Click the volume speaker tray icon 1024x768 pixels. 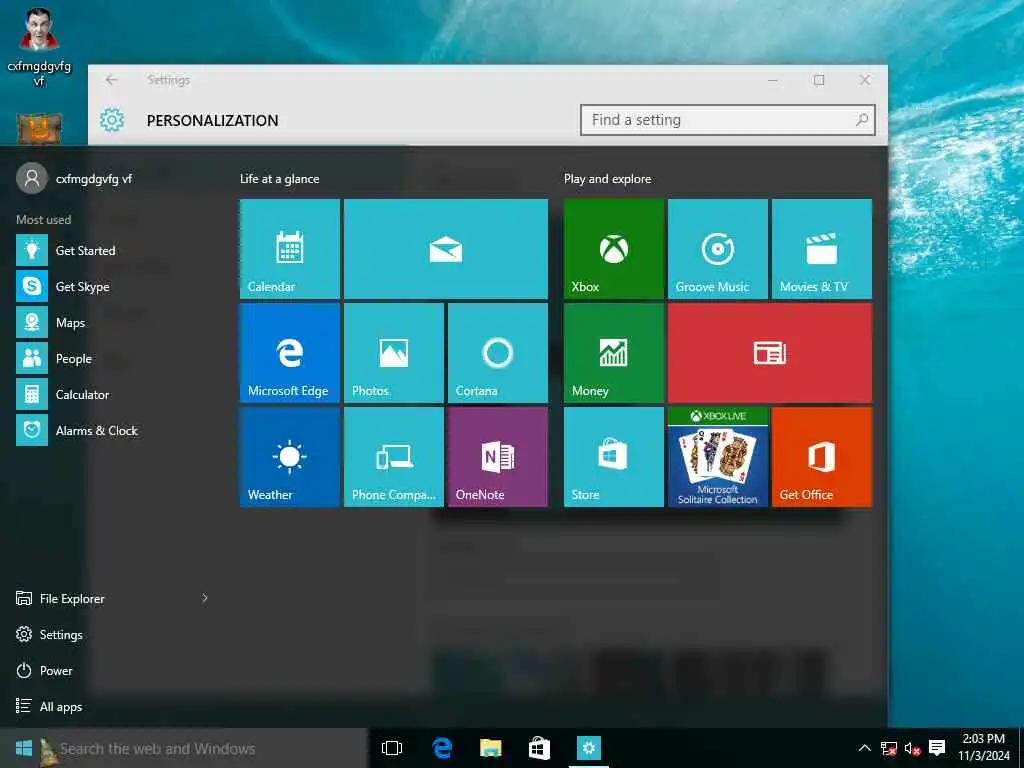[x=912, y=748]
